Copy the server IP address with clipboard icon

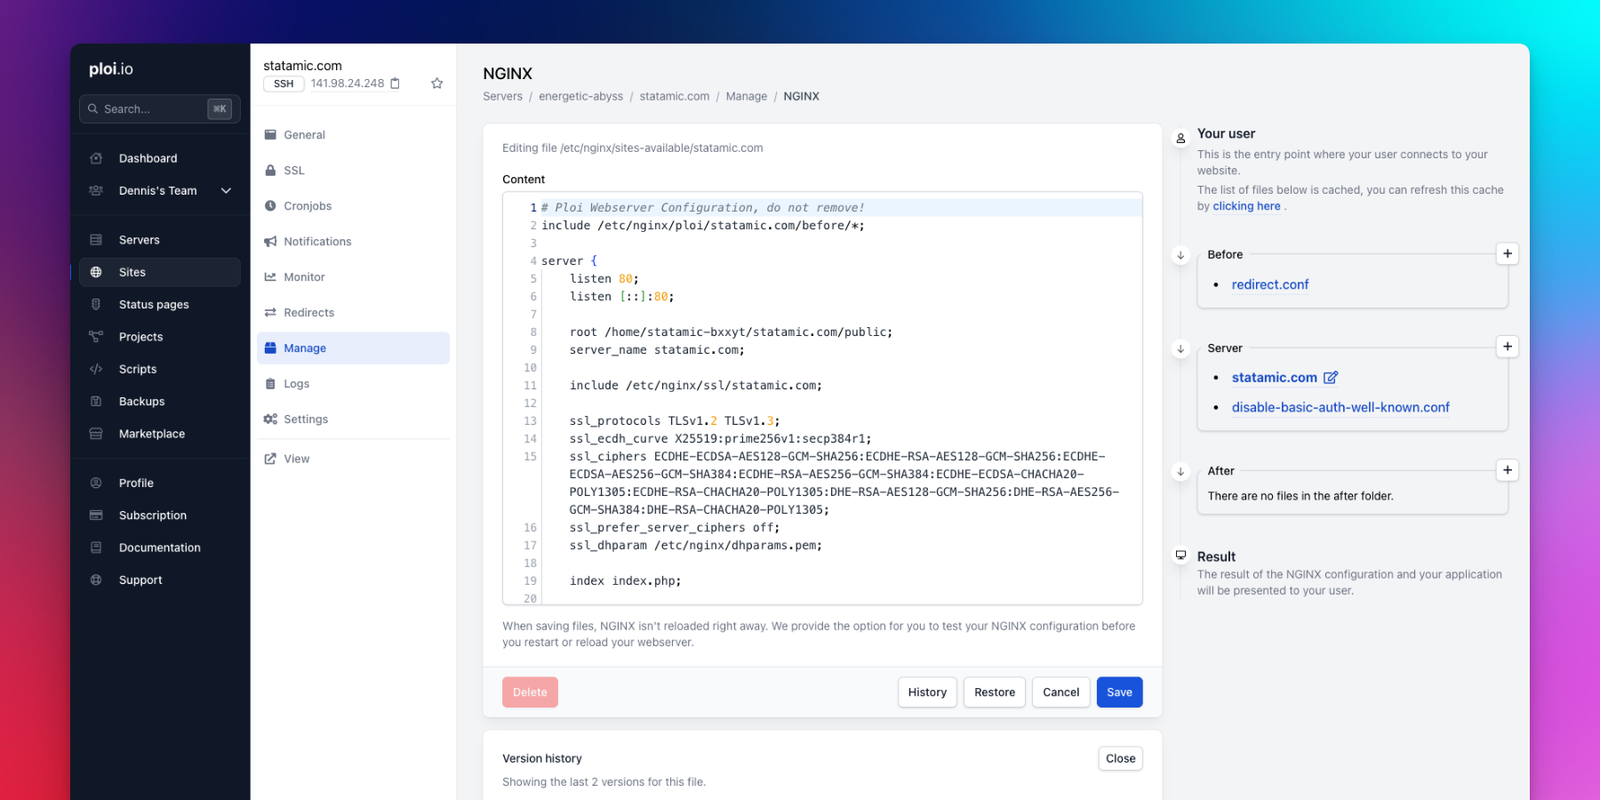click(x=395, y=84)
